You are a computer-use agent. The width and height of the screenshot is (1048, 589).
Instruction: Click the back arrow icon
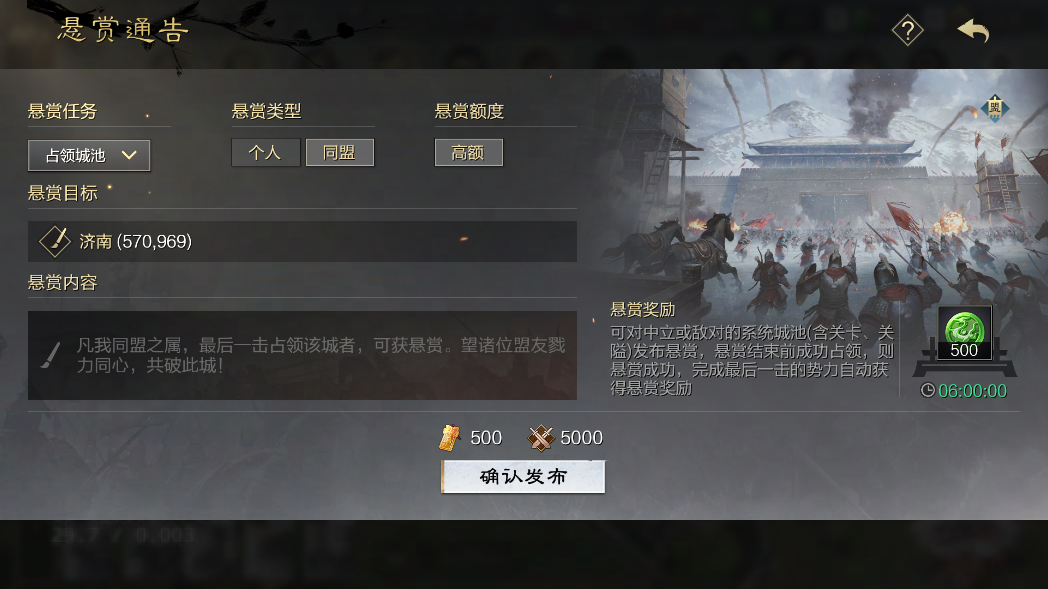(973, 31)
